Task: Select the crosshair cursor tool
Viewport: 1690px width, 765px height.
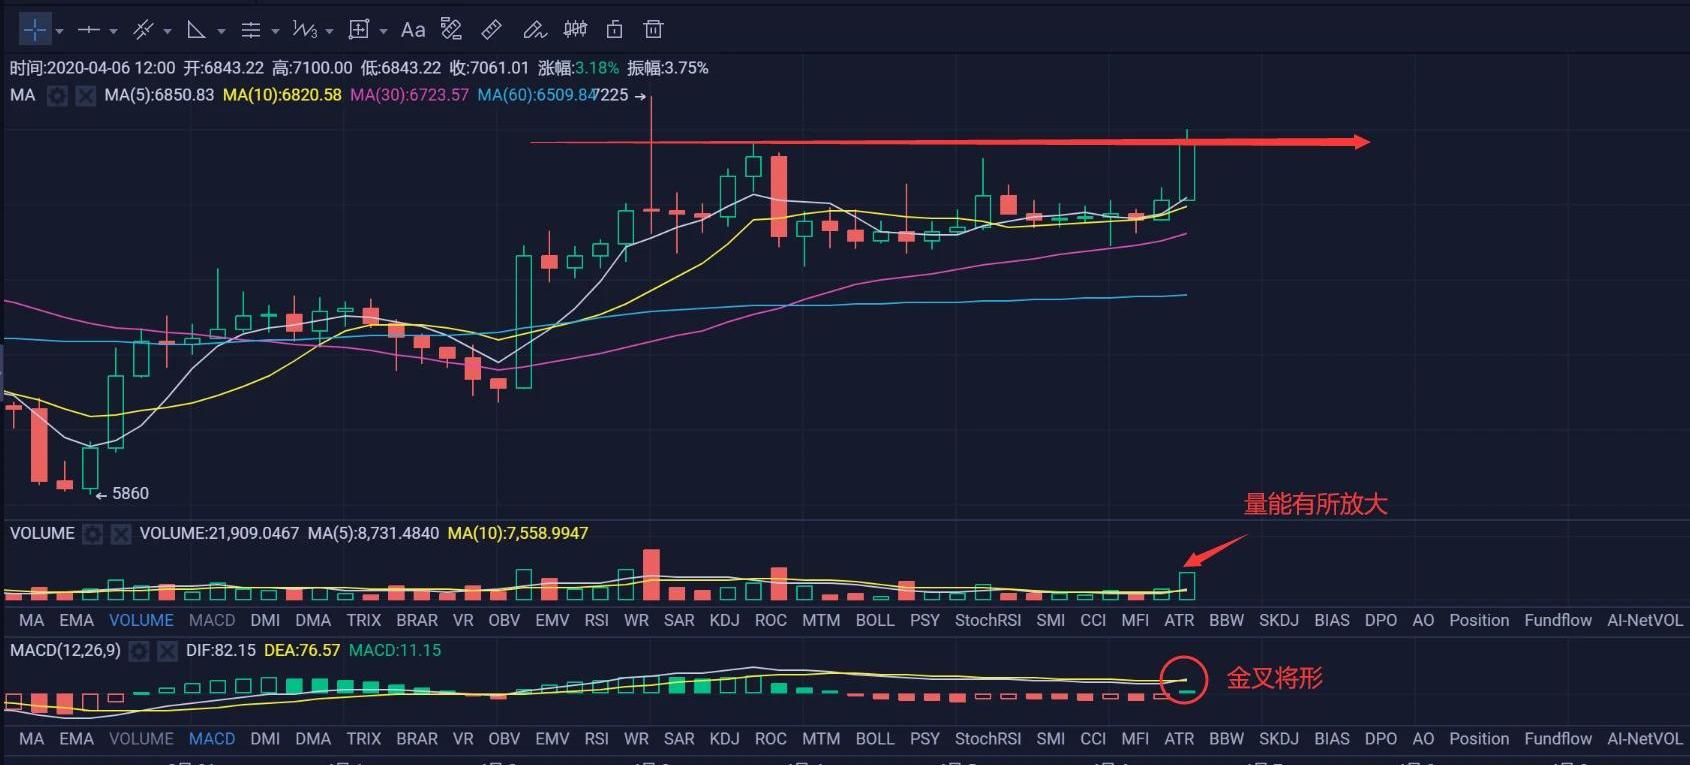Action: [34, 30]
